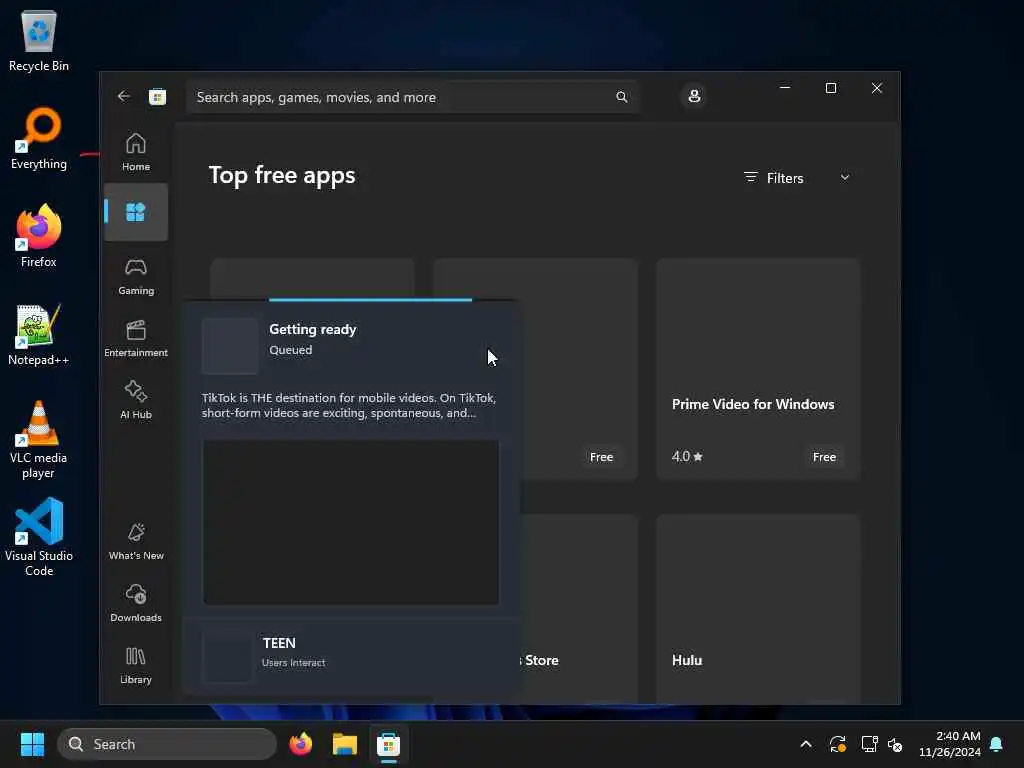Click the TEEN rating badge image

pyautogui.click(x=227, y=656)
